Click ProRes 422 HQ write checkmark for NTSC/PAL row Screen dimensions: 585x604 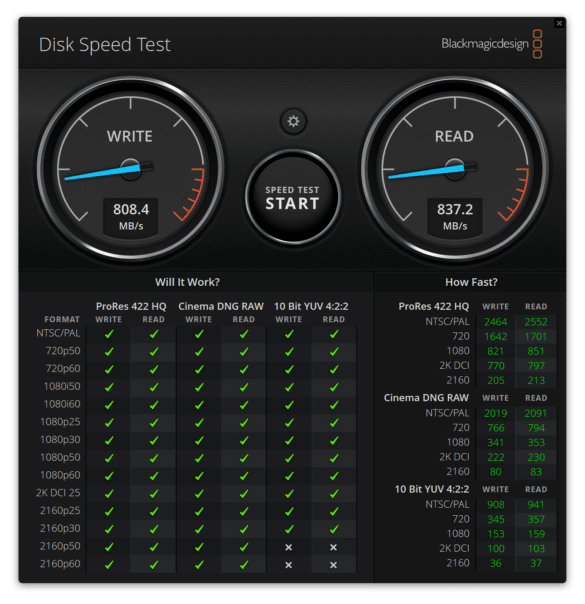[109, 334]
